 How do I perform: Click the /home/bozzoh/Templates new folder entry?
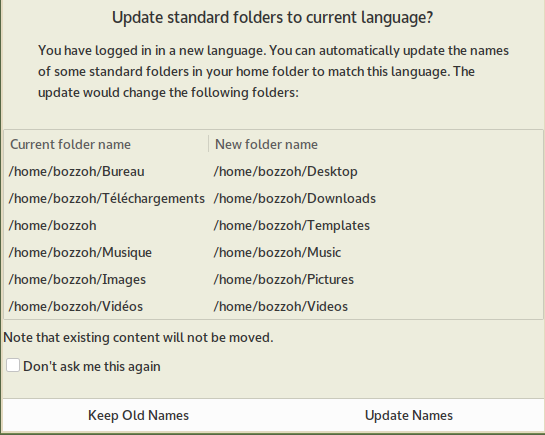click(x=292, y=225)
